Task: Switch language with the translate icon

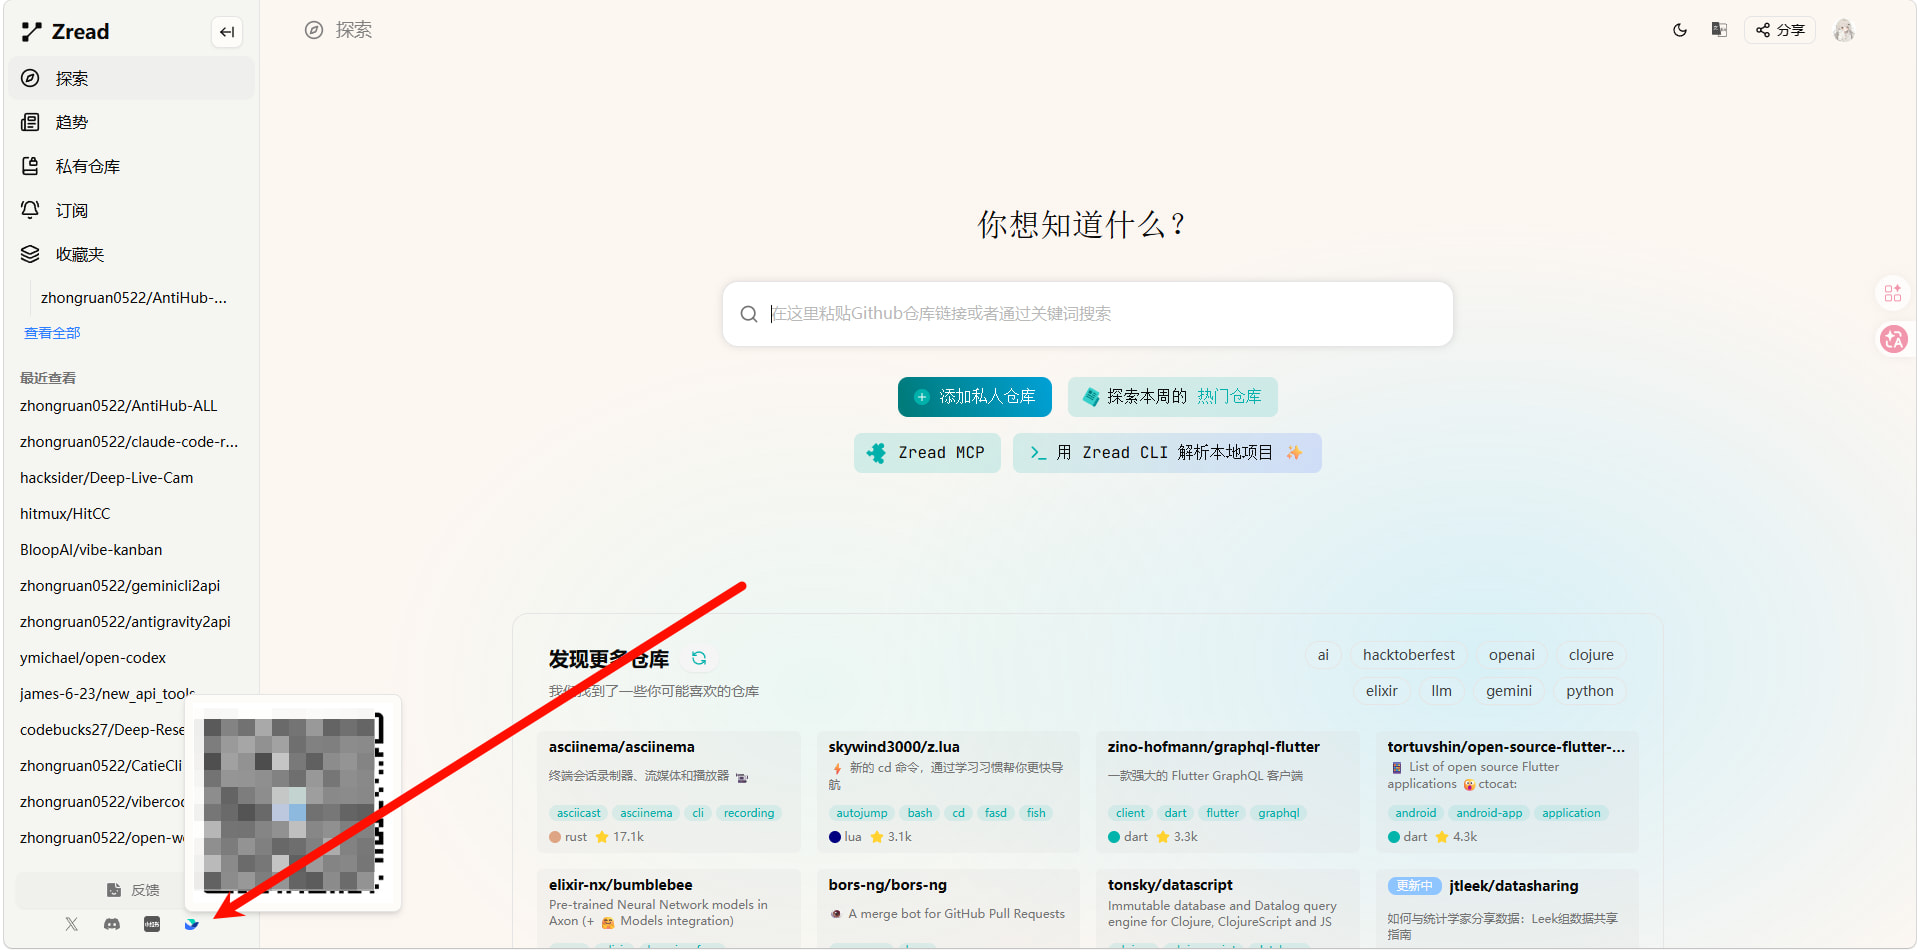Action: tap(1719, 30)
